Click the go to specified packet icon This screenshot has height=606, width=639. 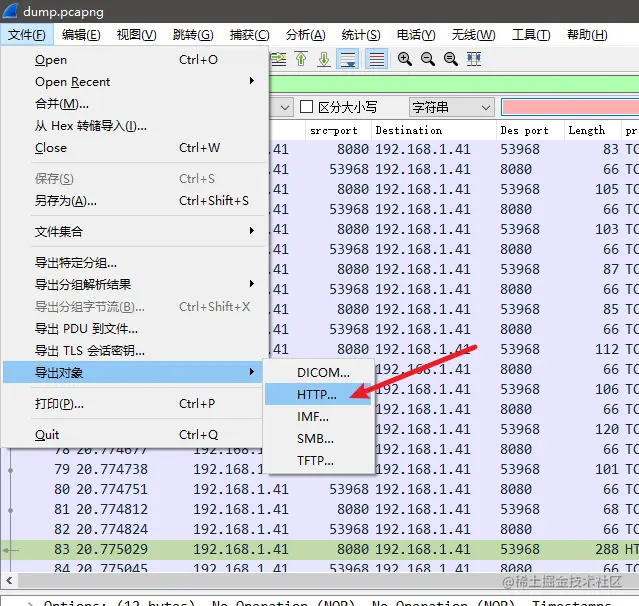click(x=278, y=59)
